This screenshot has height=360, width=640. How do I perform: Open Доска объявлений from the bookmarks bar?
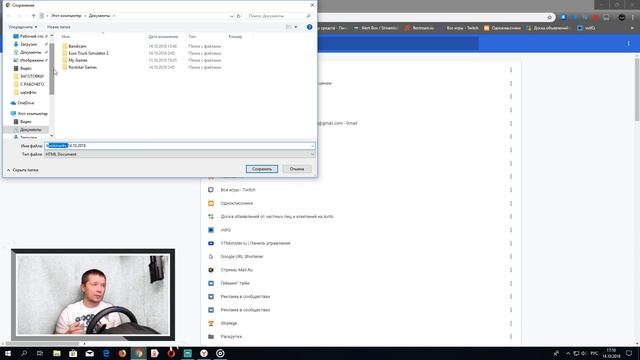547,28
